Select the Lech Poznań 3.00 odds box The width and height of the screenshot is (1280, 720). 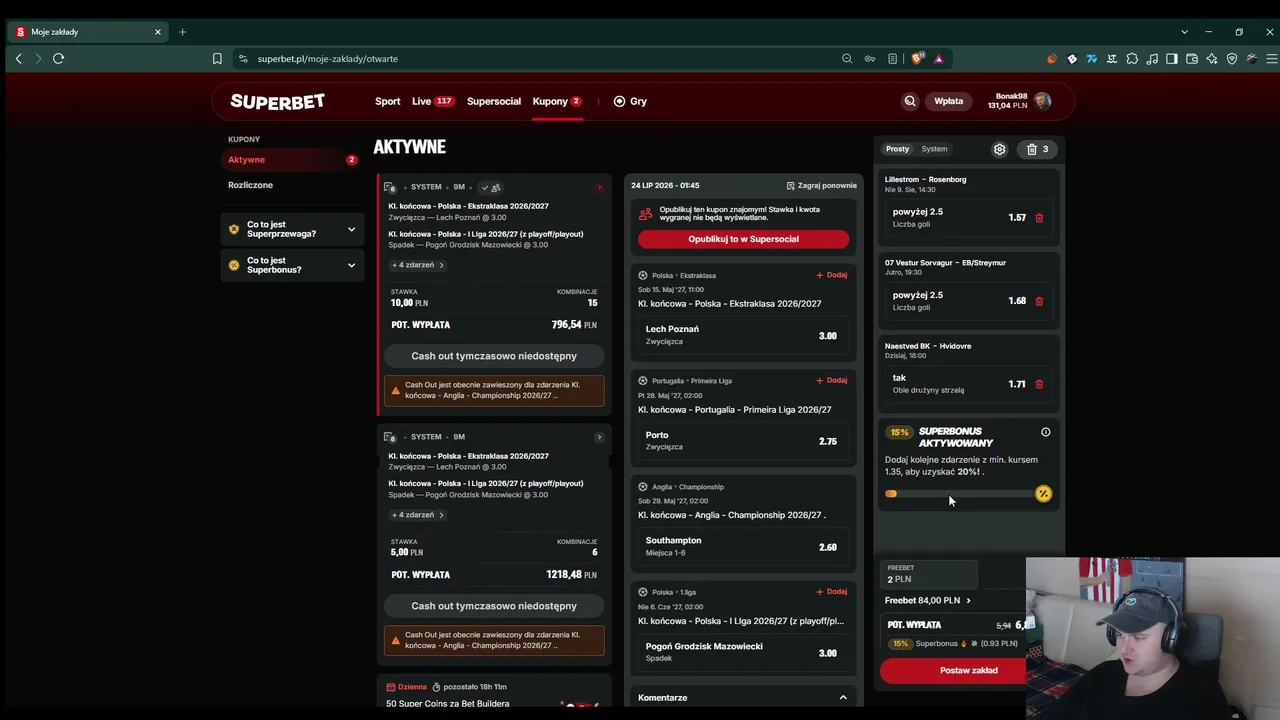click(742, 335)
